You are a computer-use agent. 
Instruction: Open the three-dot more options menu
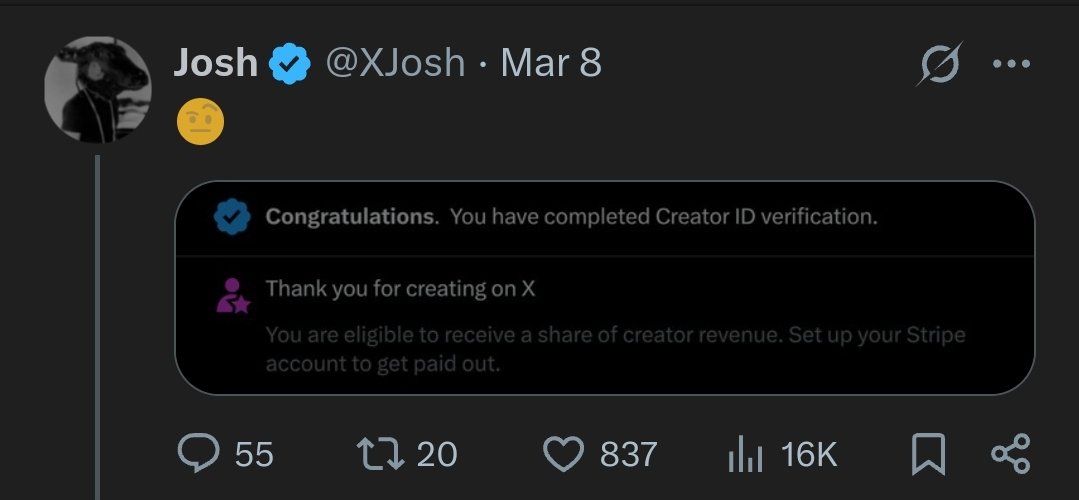click(1010, 65)
